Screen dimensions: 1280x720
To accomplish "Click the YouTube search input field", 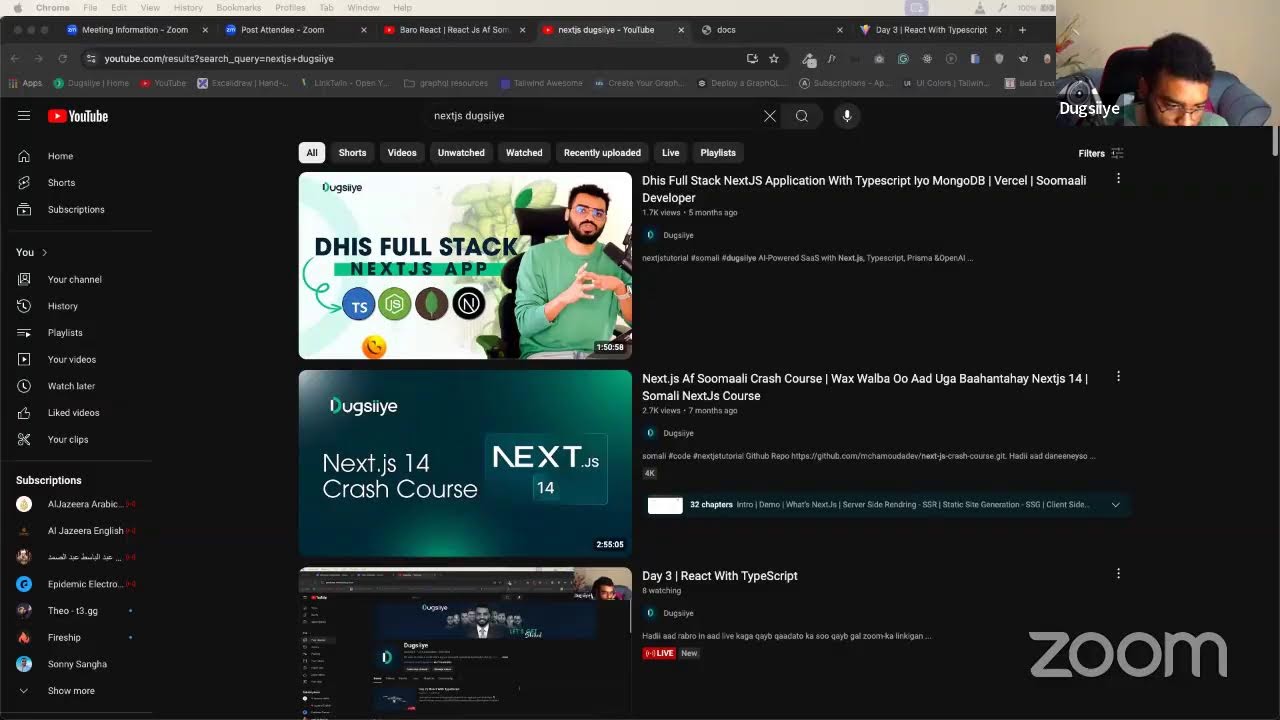I will 593,116.
